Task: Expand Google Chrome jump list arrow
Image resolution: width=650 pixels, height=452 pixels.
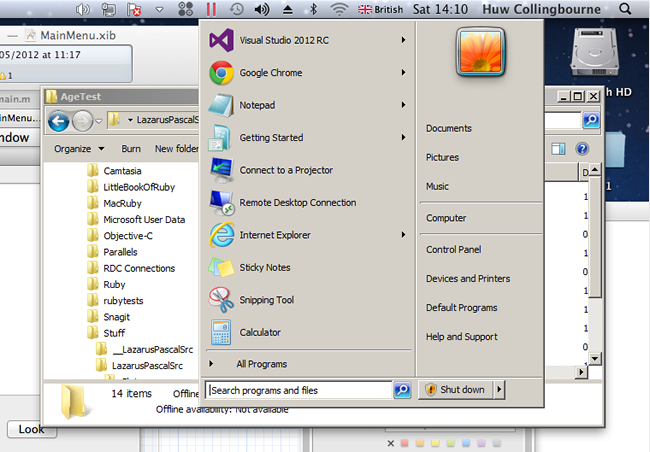Action: 403,73
